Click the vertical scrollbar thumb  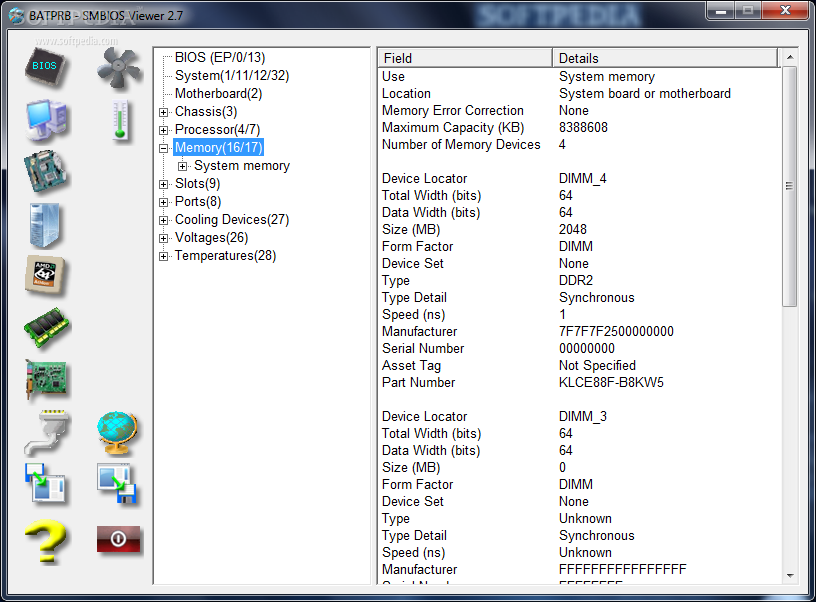(789, 186)
